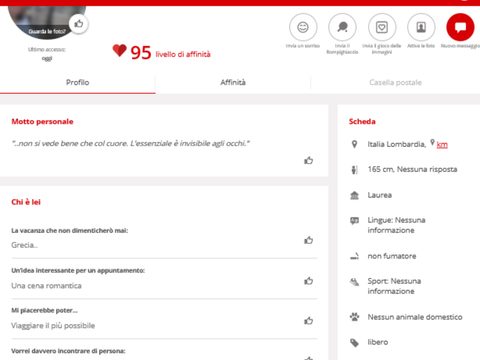
Task: Click the small distance pin before km
Action: tap(432, 142)
